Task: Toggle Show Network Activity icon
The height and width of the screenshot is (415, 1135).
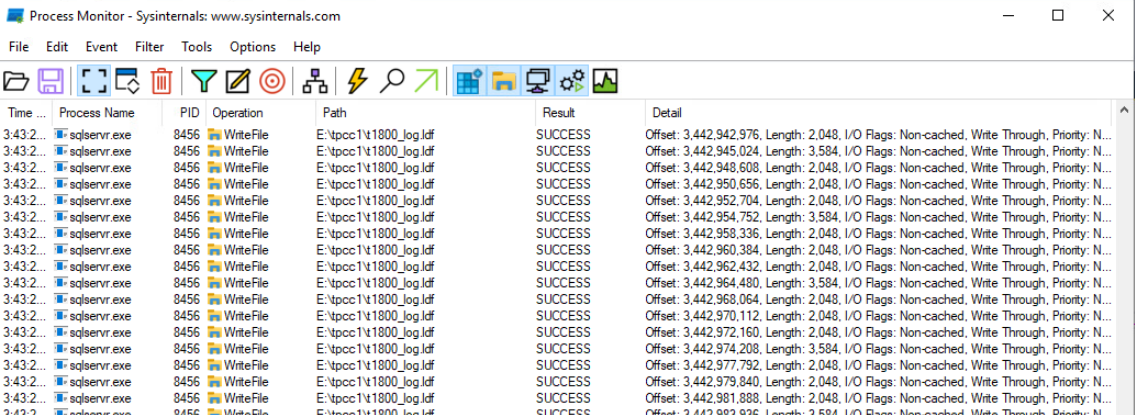Action: [538, 81]
